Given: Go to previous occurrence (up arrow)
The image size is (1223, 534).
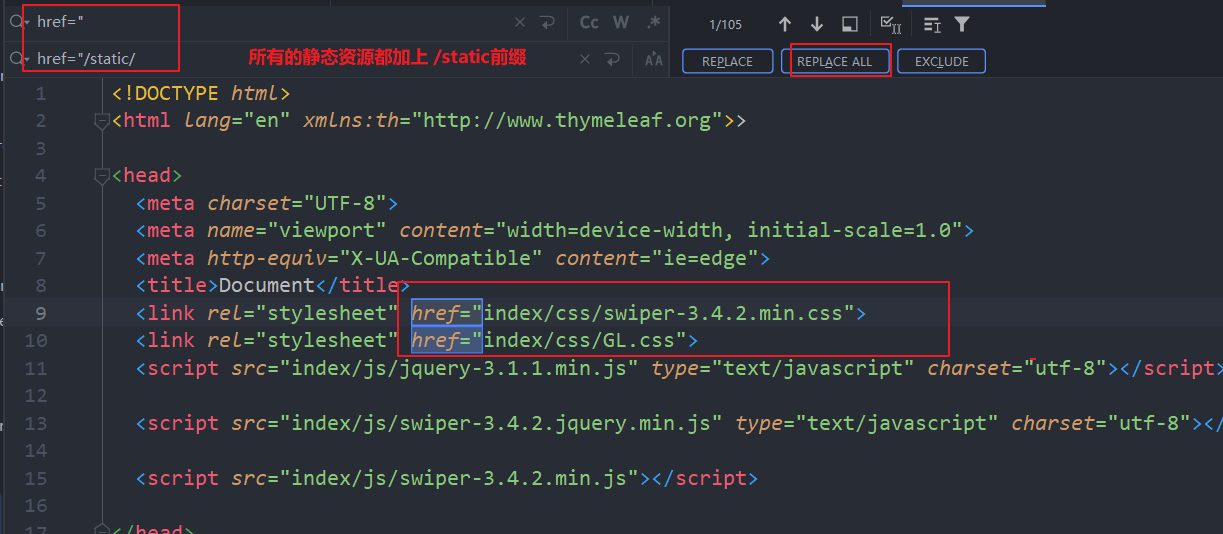Looking at the screenshot, I should [784, 24].
